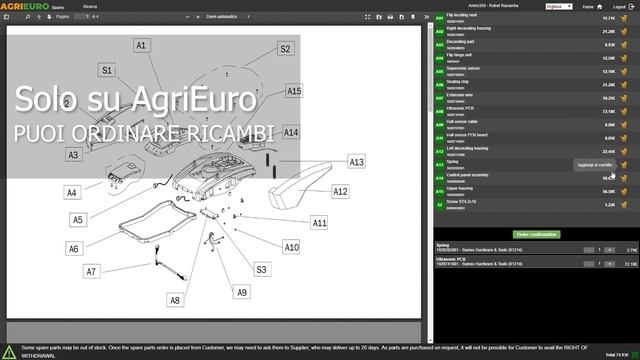Click the A6 label in the diagram
Image resolution: width=640 pixels, height=360 pixels.
73,249
